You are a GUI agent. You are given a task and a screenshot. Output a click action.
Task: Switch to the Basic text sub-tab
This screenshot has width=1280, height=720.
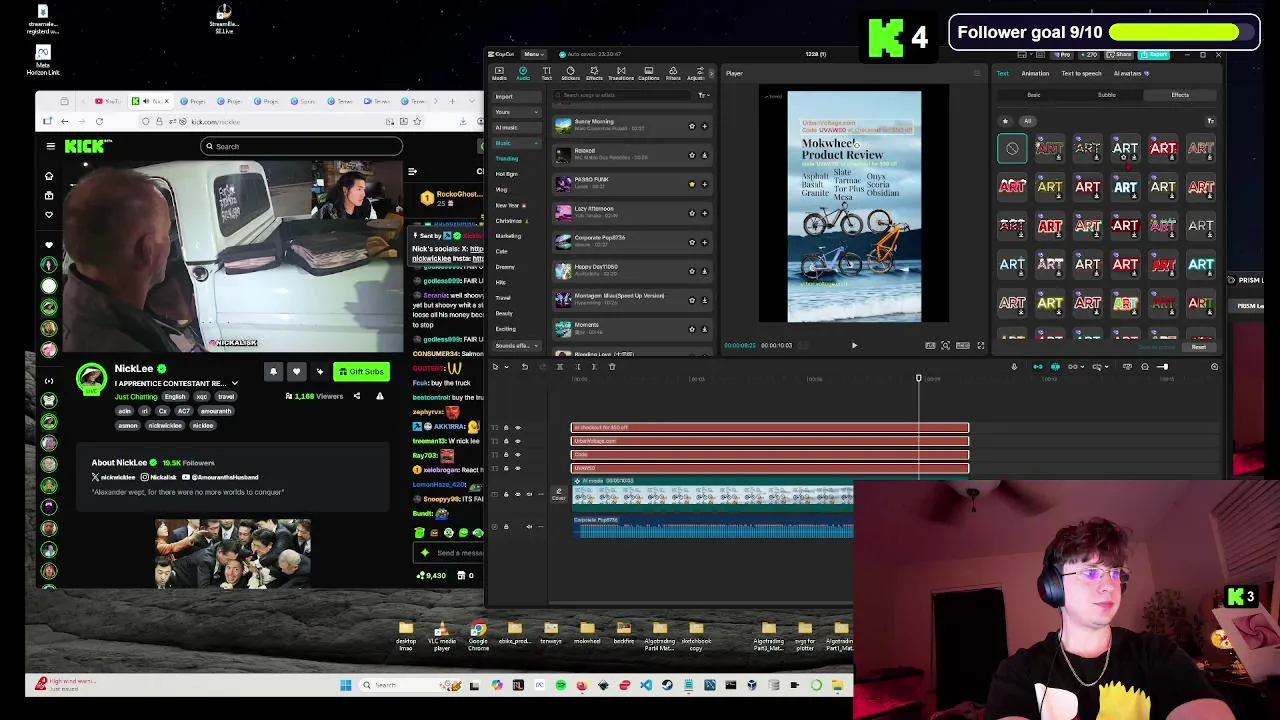coord(1034,95)
